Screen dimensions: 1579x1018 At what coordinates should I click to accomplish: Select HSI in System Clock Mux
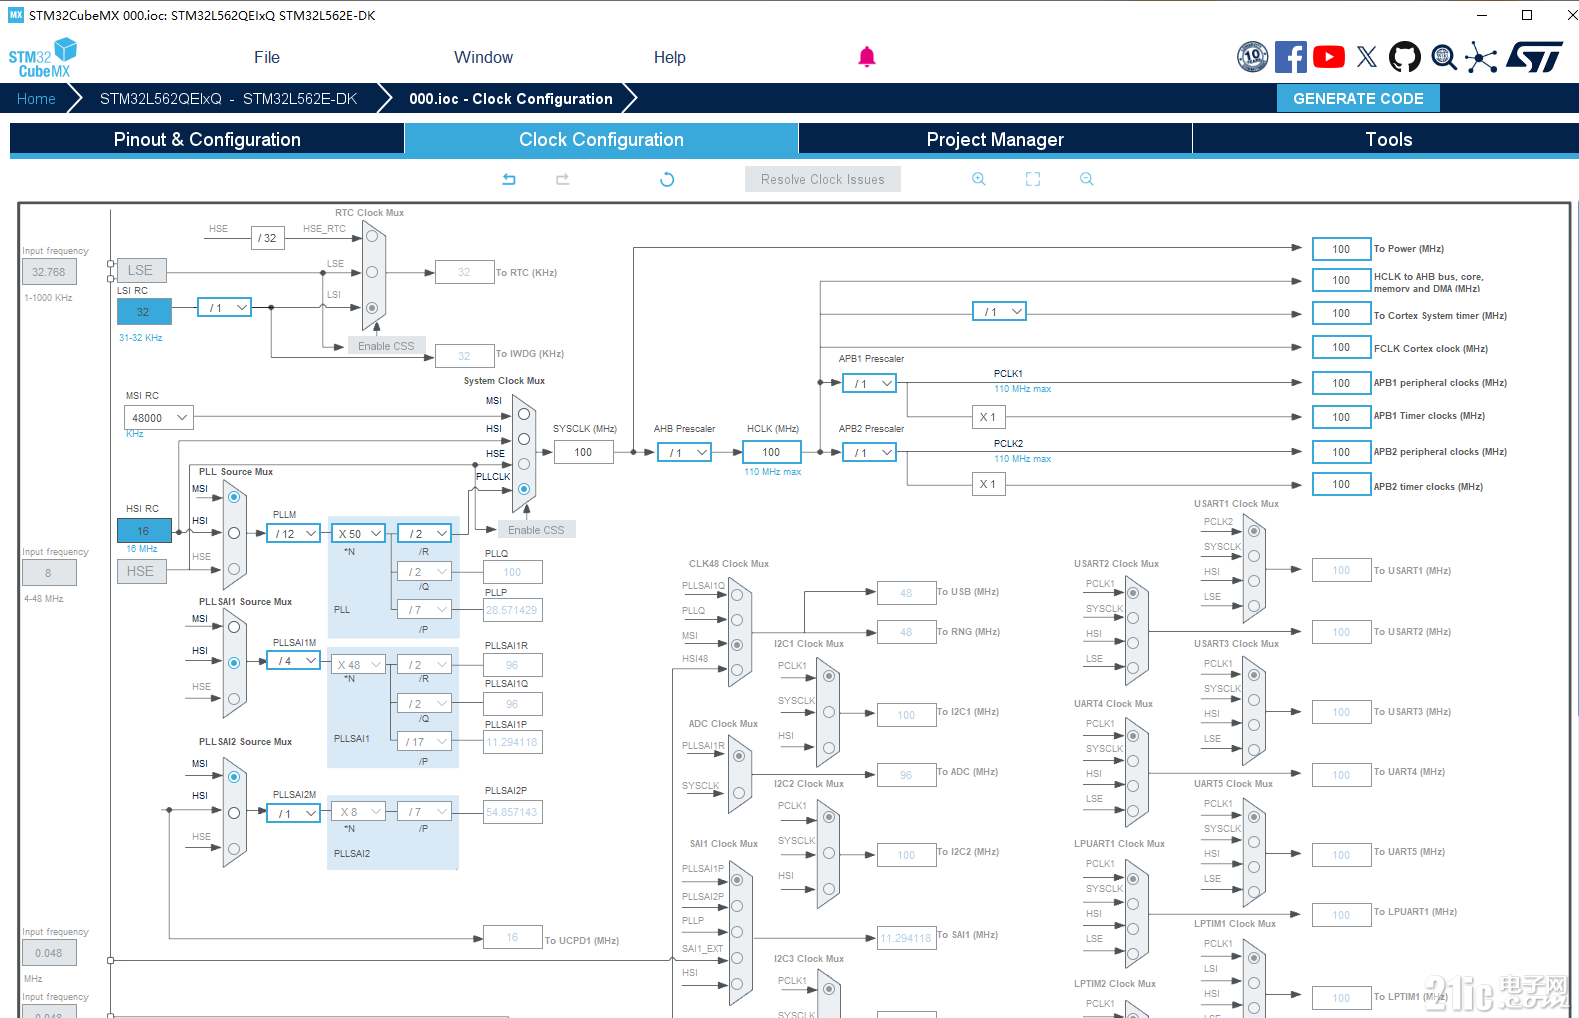click(524, 439)
